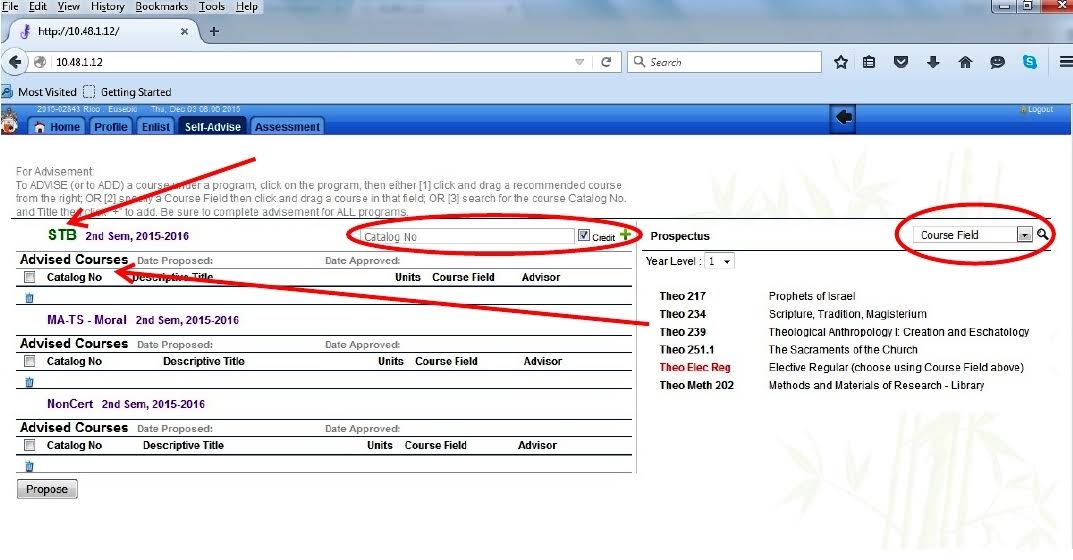Screen dimensions: 1073x560
Task: Click the trash icon under NonCert courses
Action: pyautogui.click(x=29, y=465)
